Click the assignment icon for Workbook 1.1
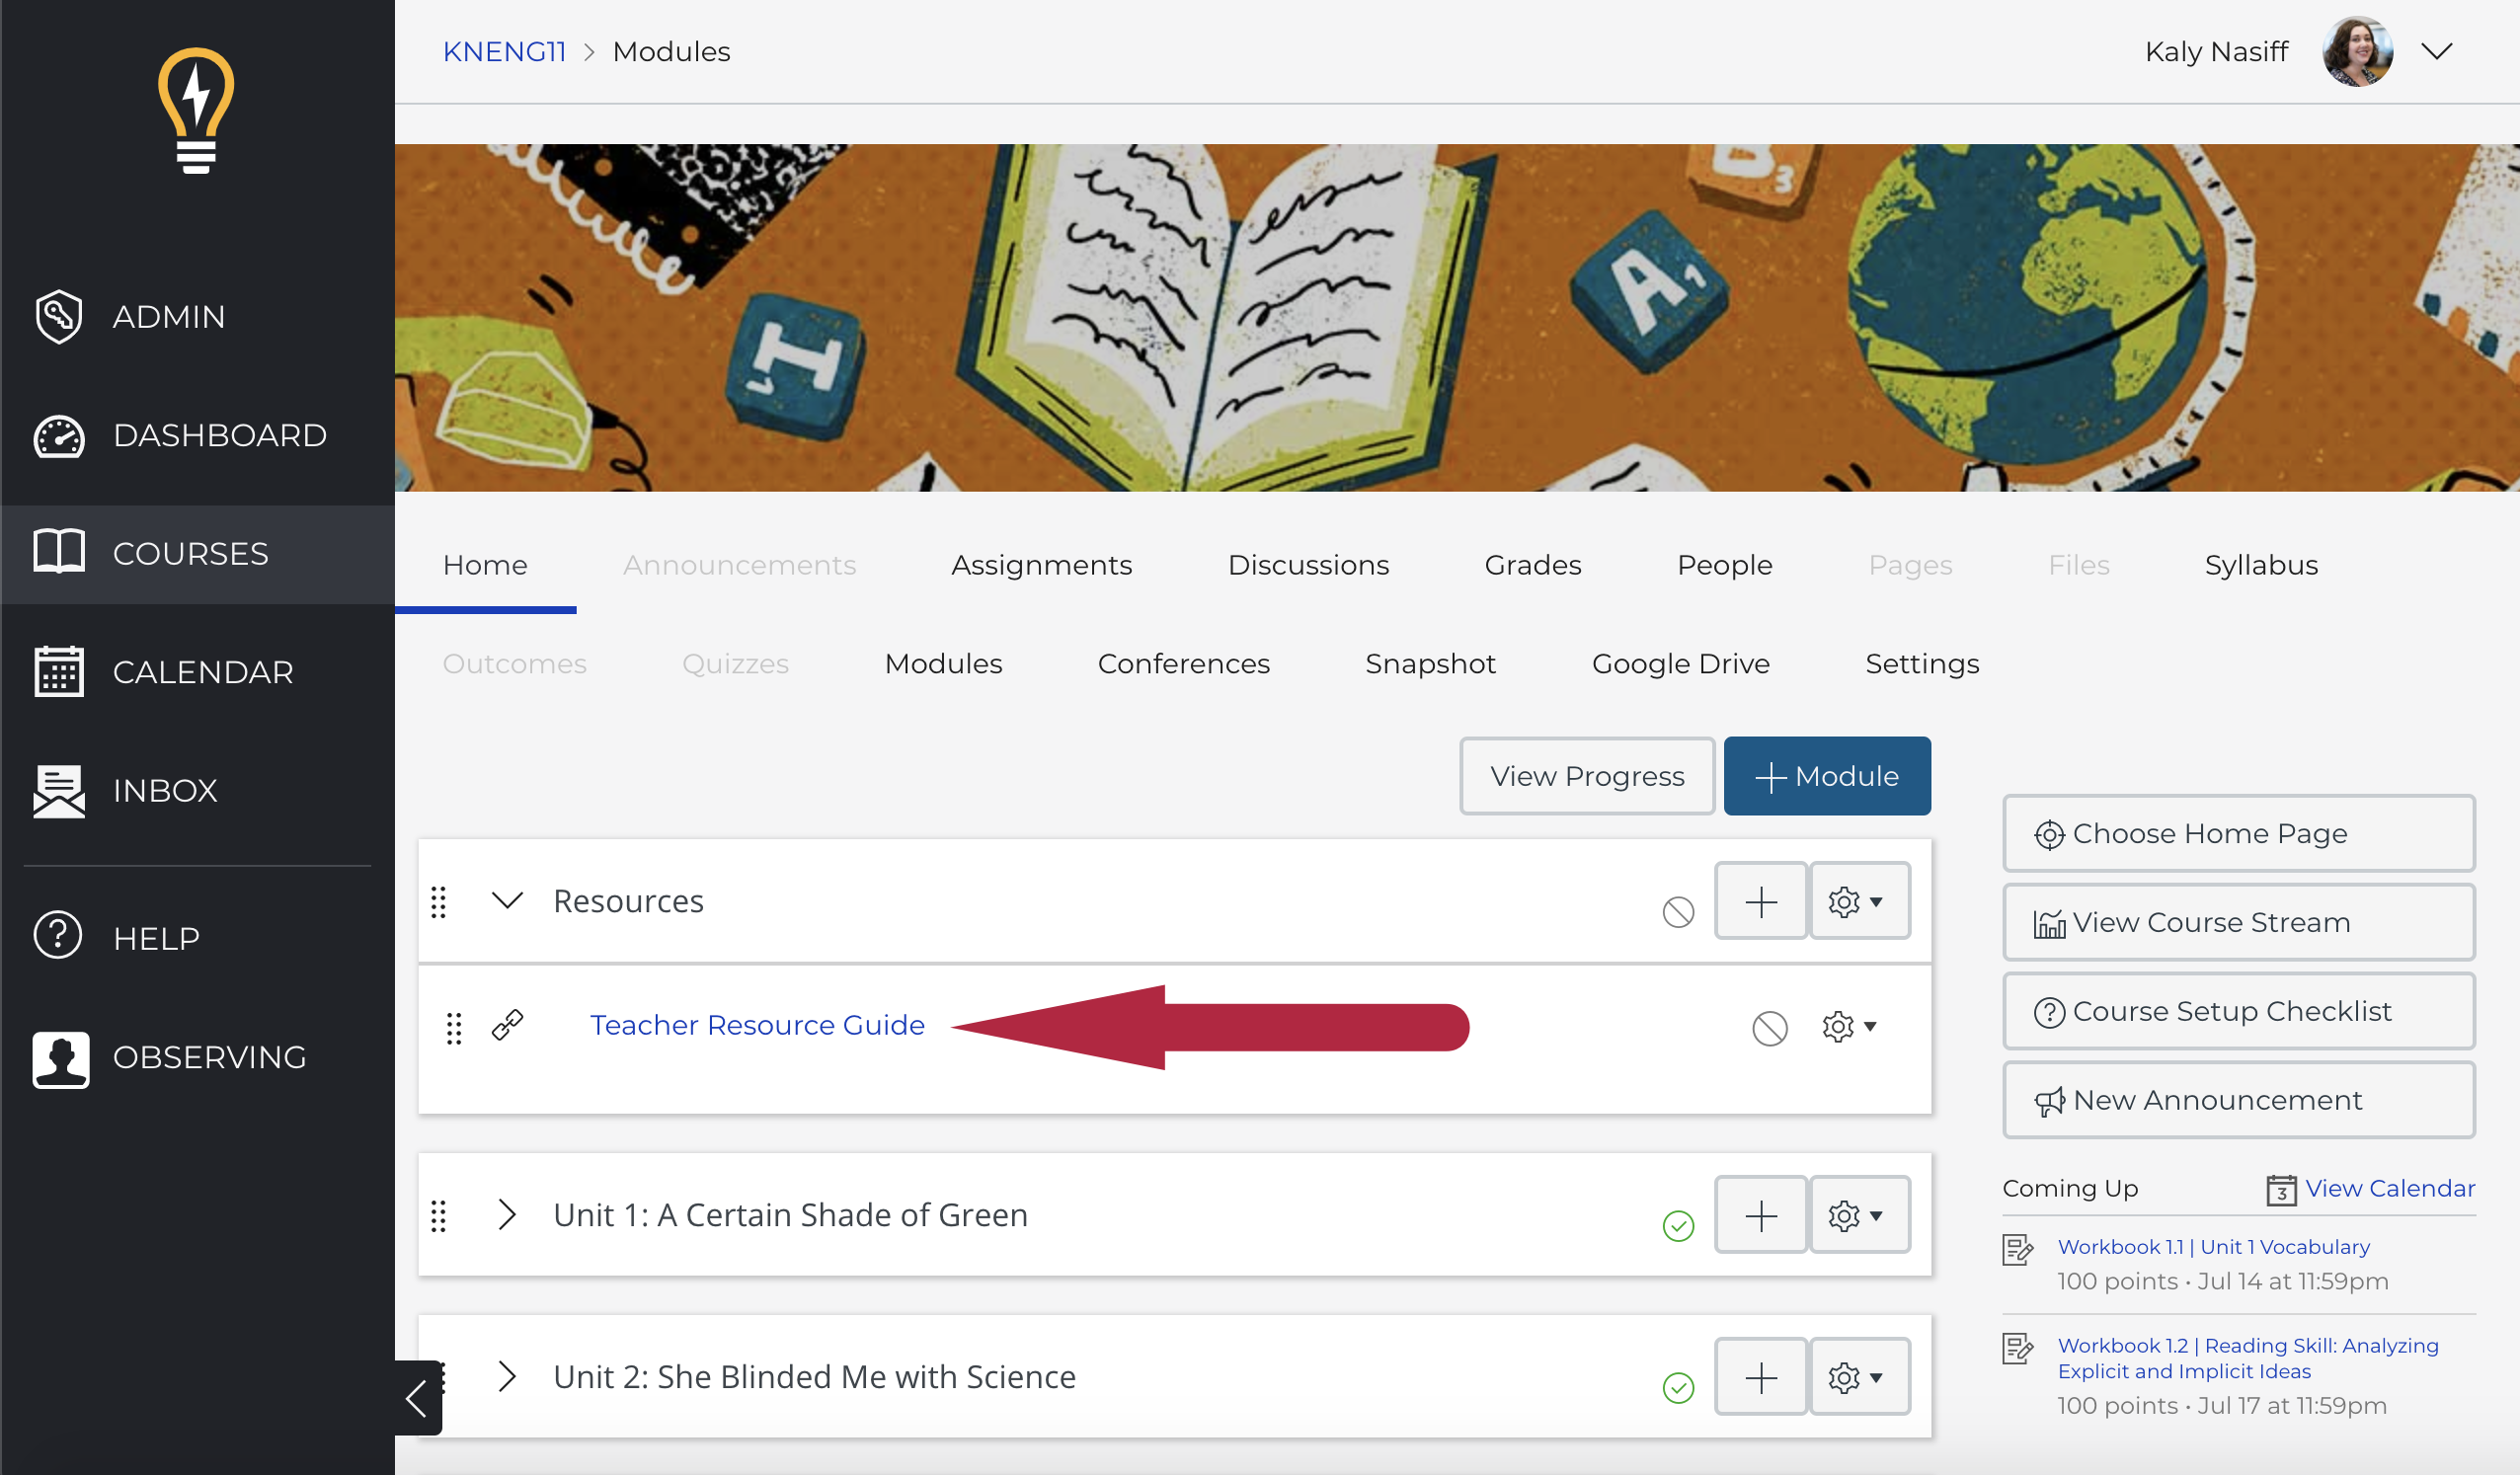Viewport: 2520px width, 1475px height. coord(2018,1250)
